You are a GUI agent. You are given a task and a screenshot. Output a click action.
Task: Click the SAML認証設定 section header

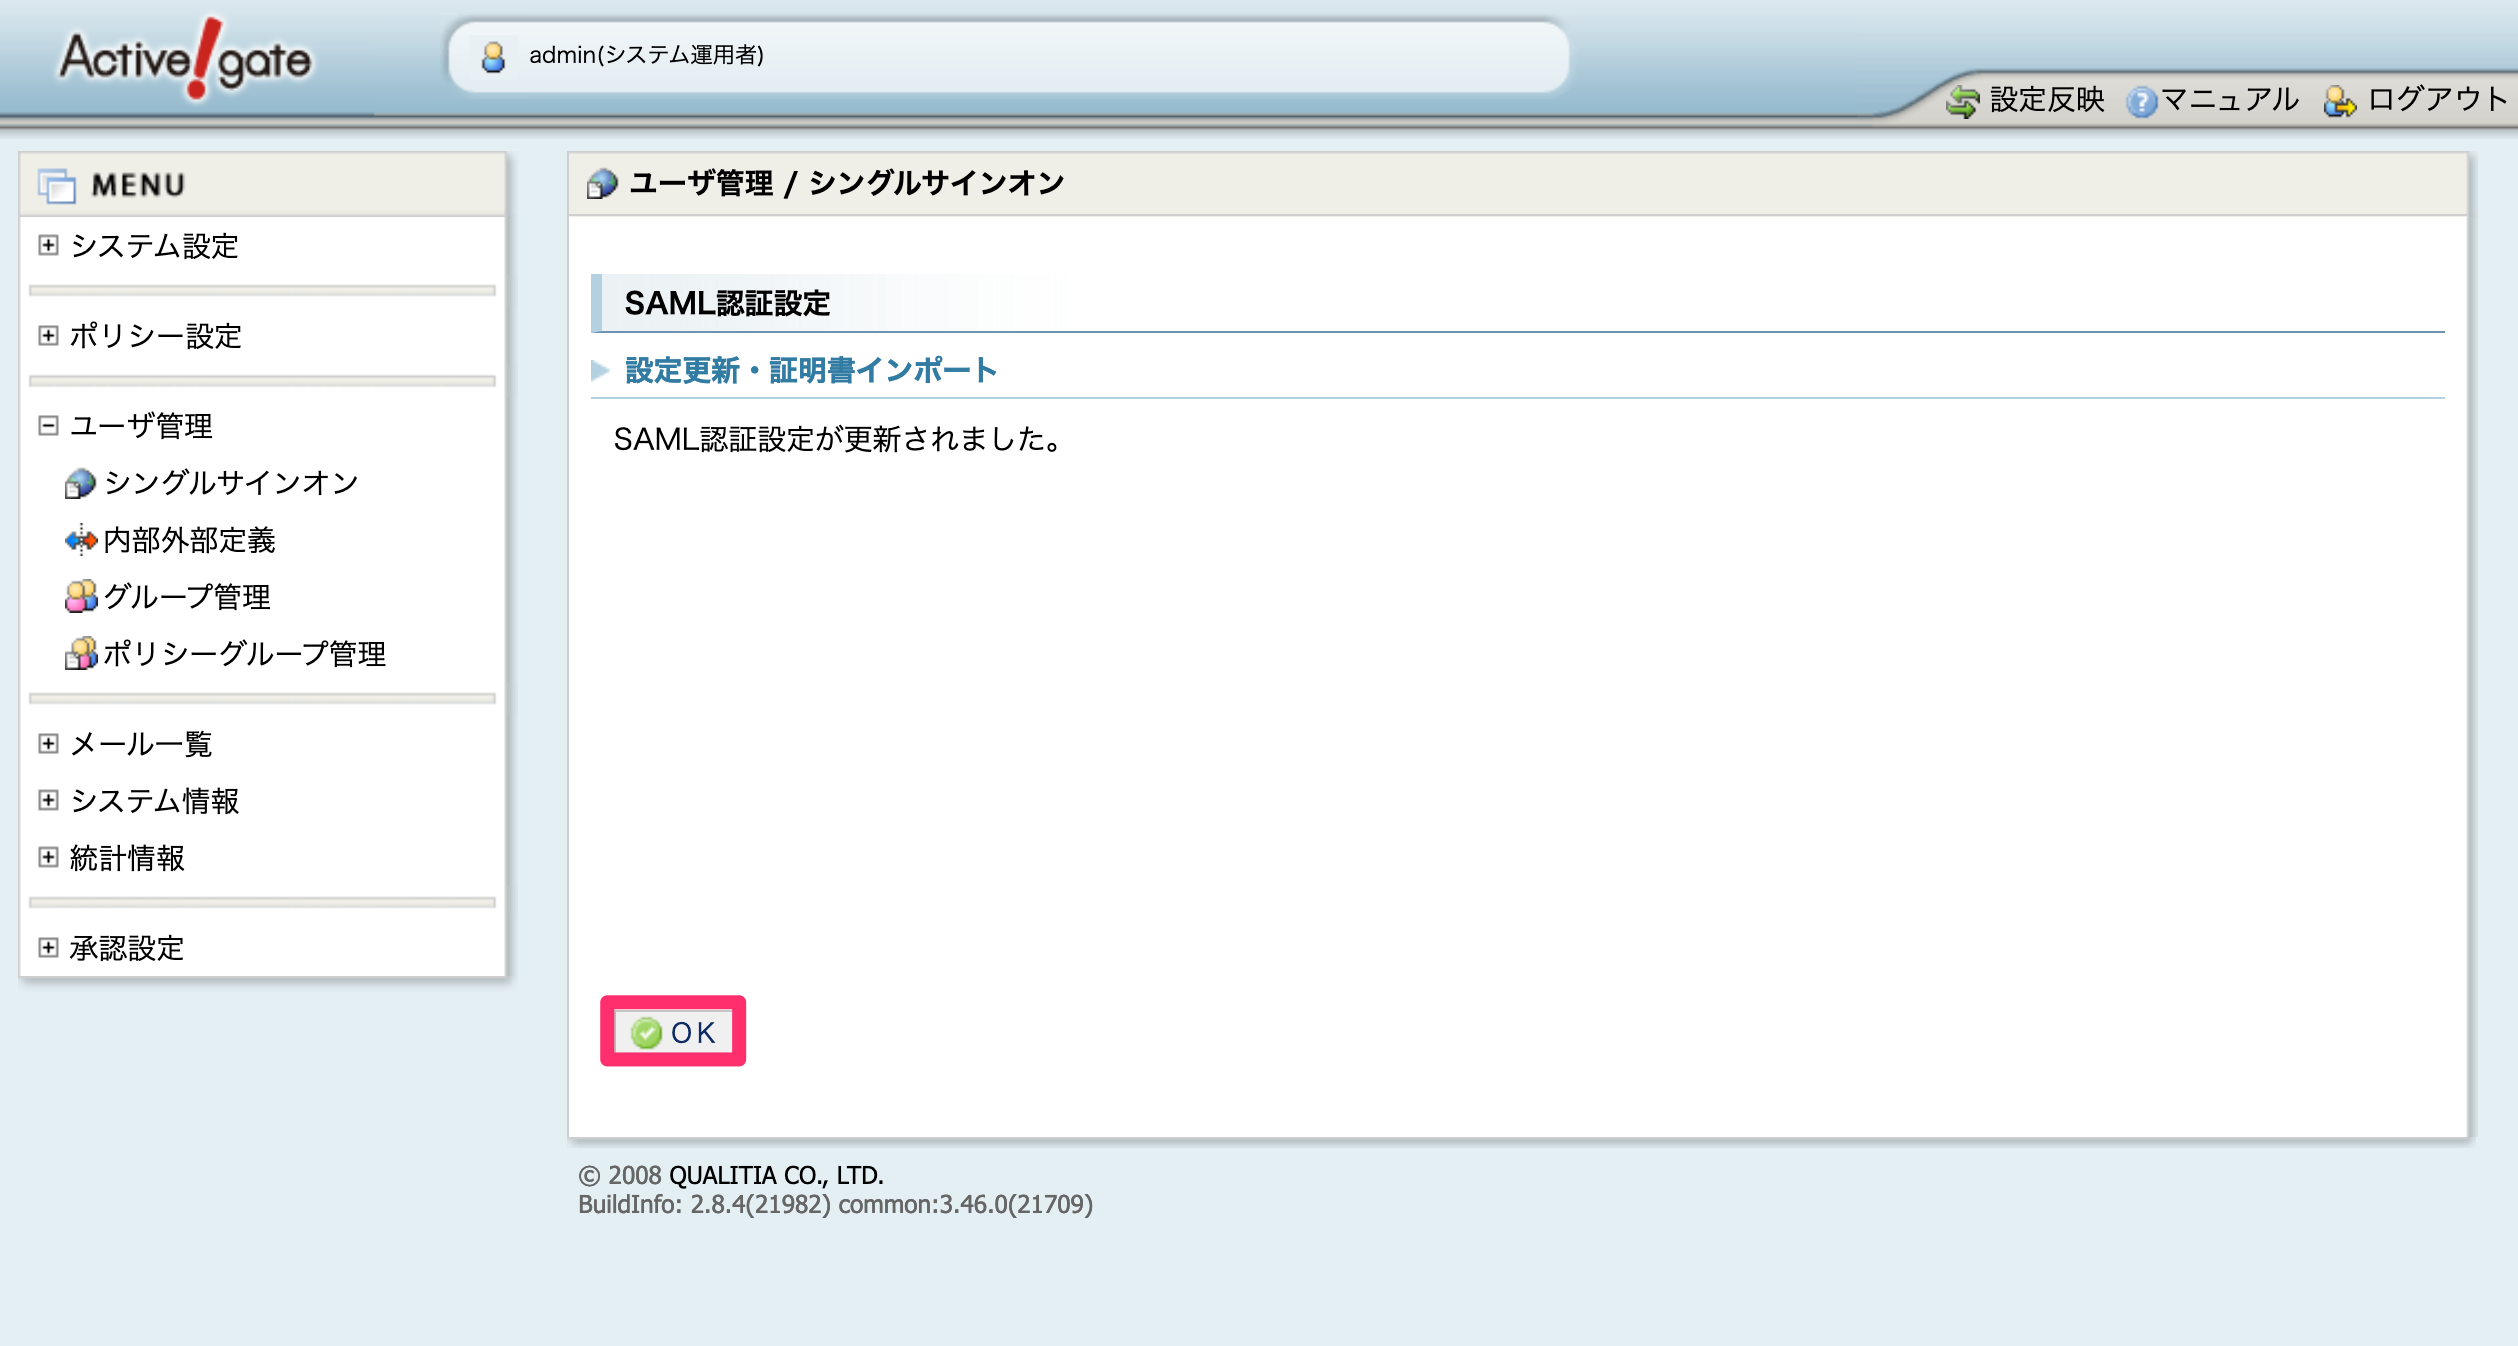tap(727, 303)
